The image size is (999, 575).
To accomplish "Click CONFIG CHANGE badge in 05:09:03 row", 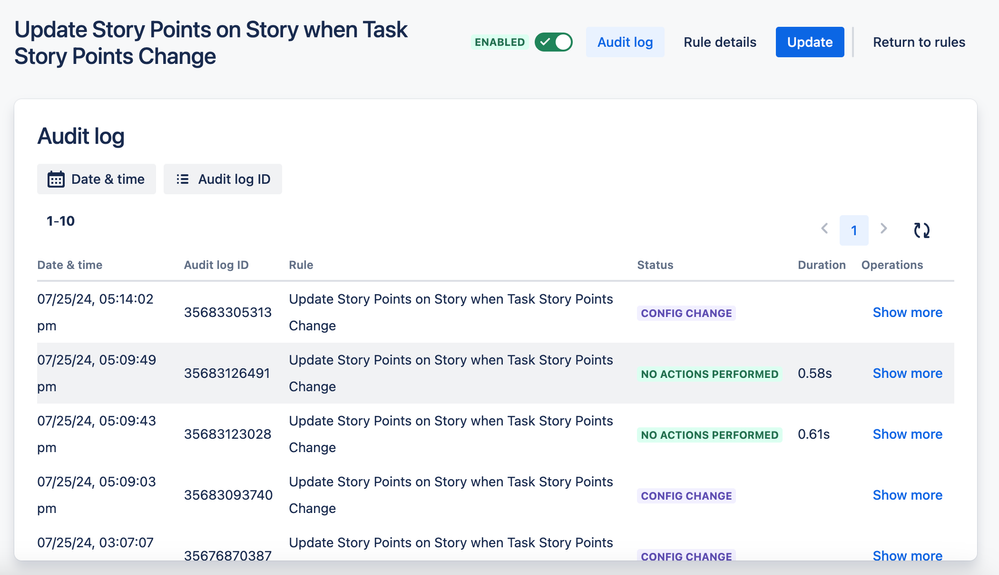I will click(x=686, y=496).
